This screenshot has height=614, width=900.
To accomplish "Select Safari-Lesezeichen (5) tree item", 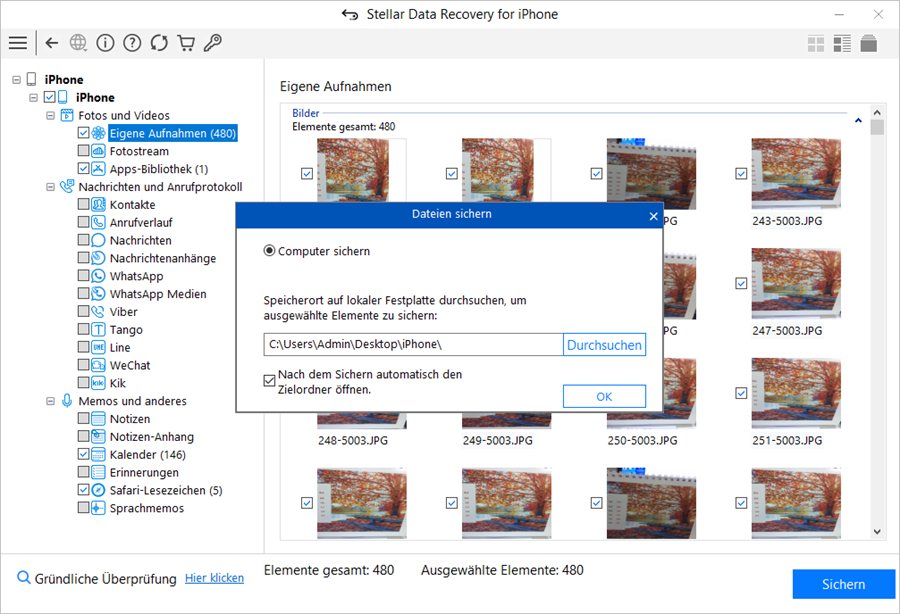I will point(166,490).
